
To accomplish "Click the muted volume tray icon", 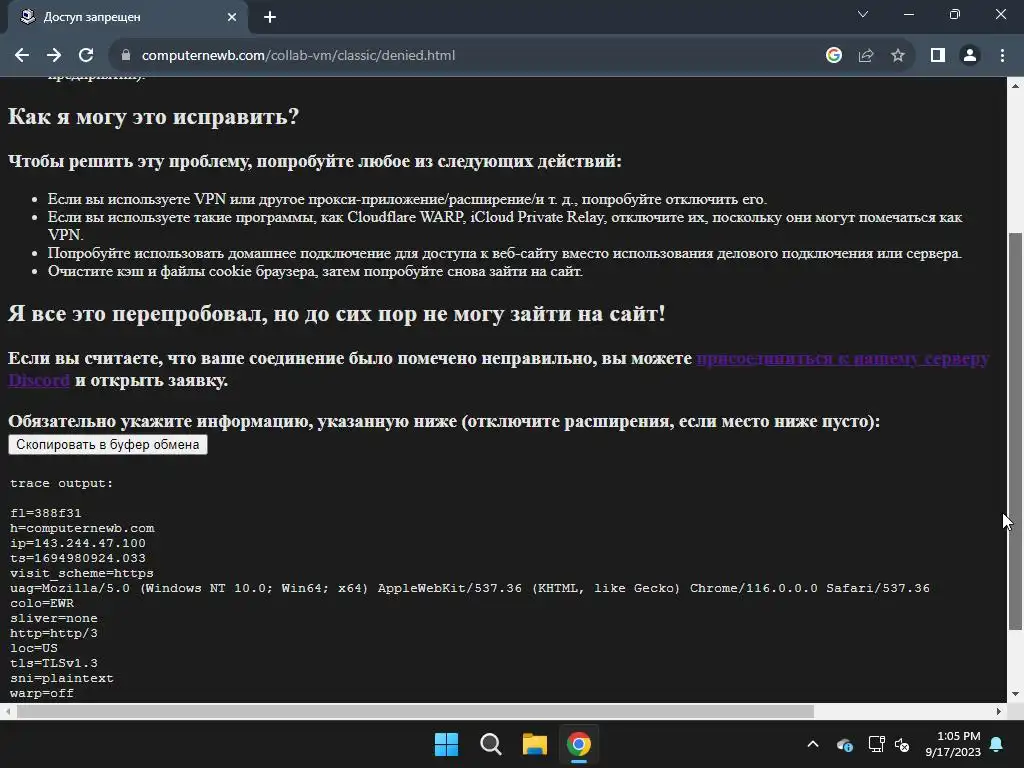I will pyautogui.click(x=903, y=744).
